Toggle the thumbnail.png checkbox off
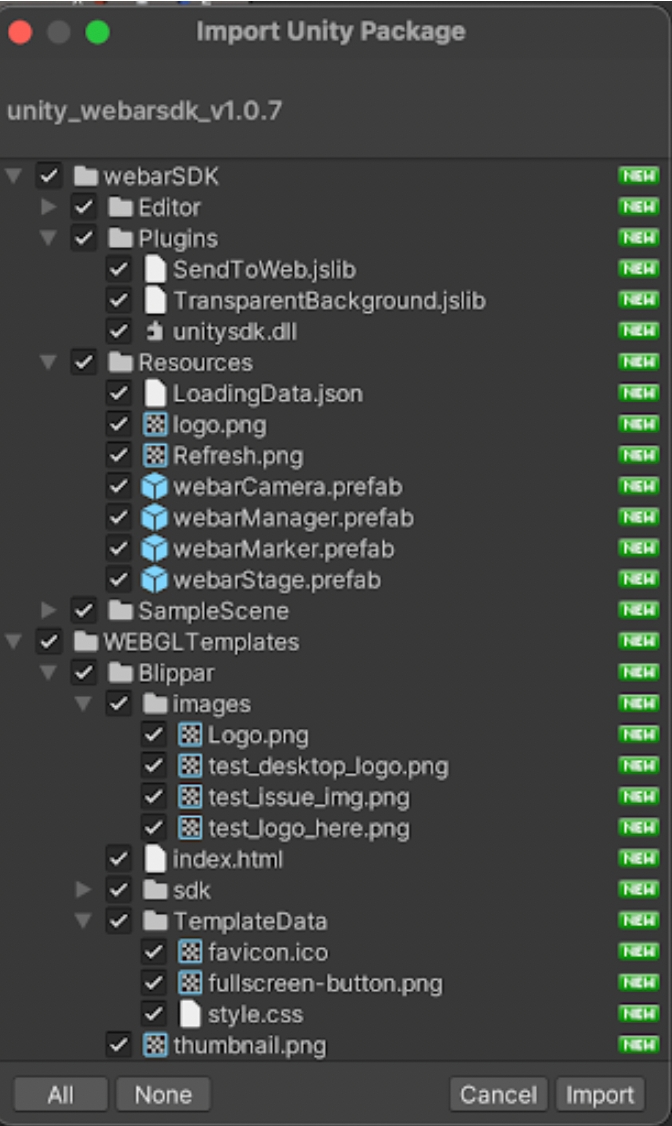672x1126 pixels. click(119, 1046)
